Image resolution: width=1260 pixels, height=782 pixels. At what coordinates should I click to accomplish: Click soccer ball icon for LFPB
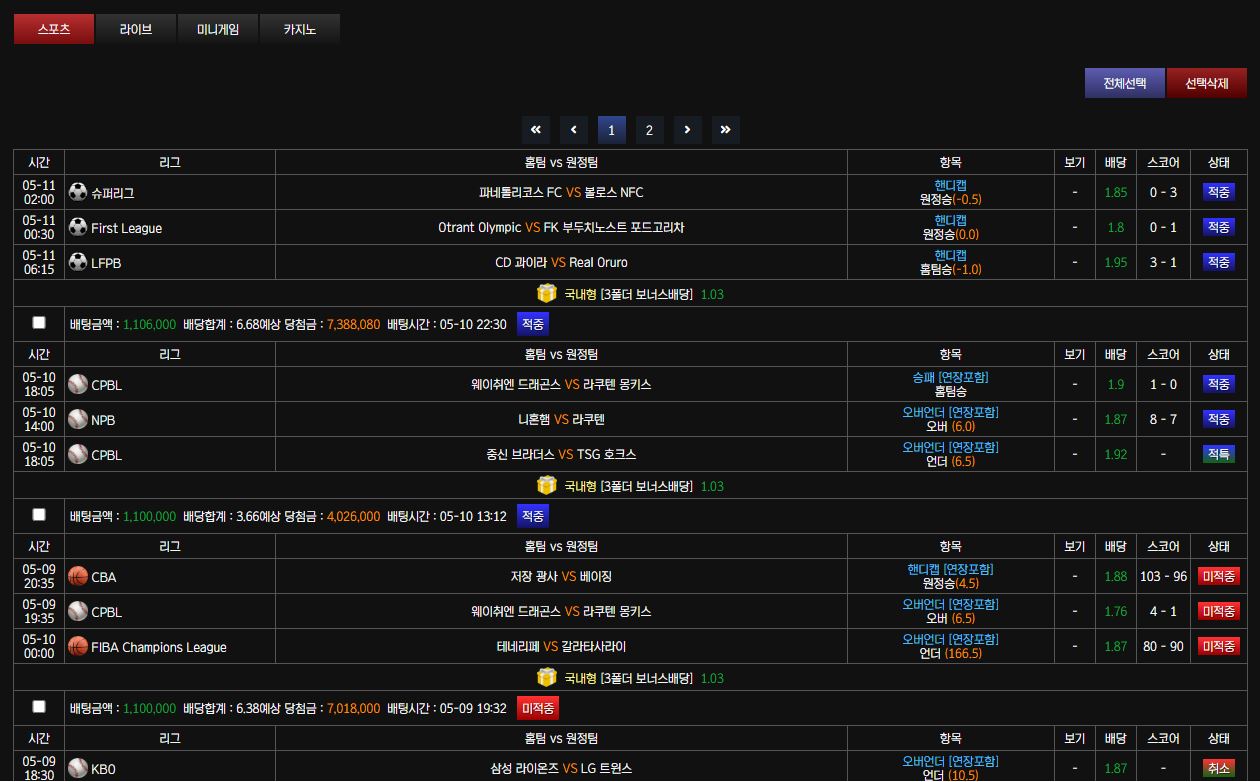click(x=78, y=262)
